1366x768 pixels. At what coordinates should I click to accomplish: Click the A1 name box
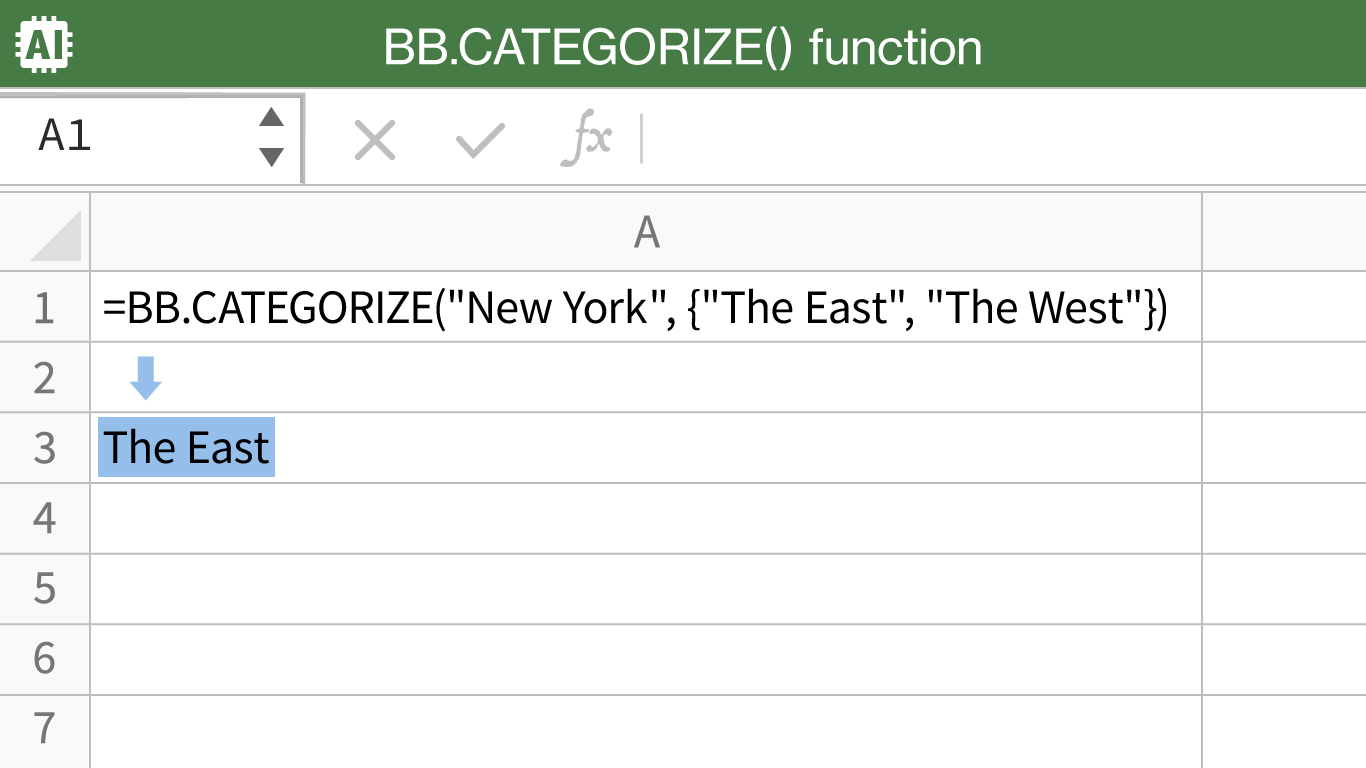pyautogui.click(x=130, y=137)
